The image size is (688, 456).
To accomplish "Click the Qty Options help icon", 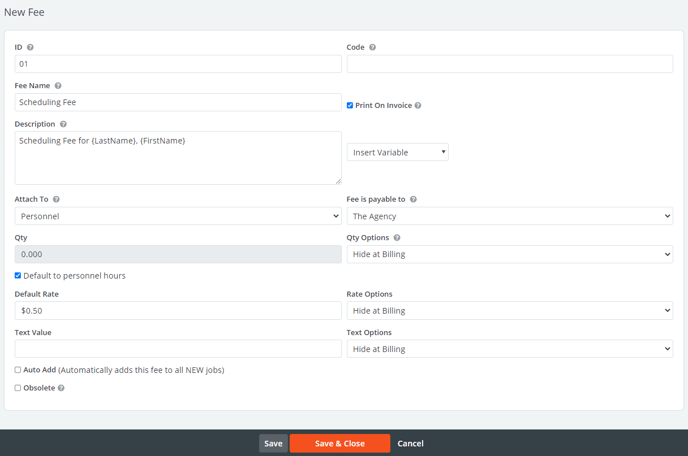I will (x=397, y=238).
